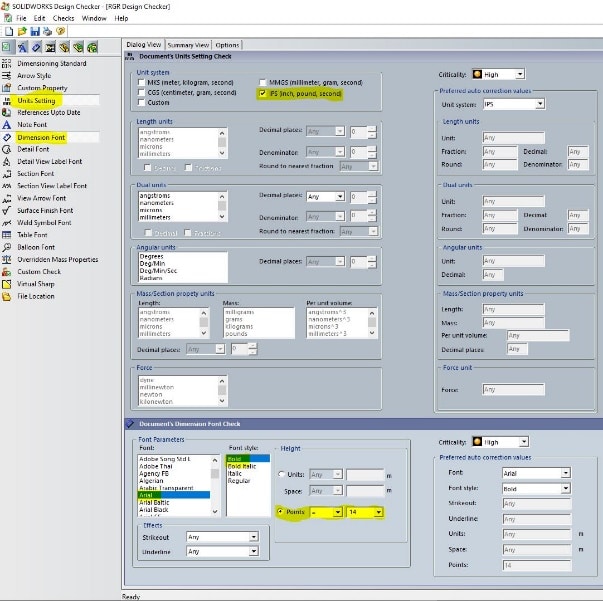Check the MMGS (millimeter, gram, second) box
The width and height of the screenshot is (603, 601).
click(263, 82)
